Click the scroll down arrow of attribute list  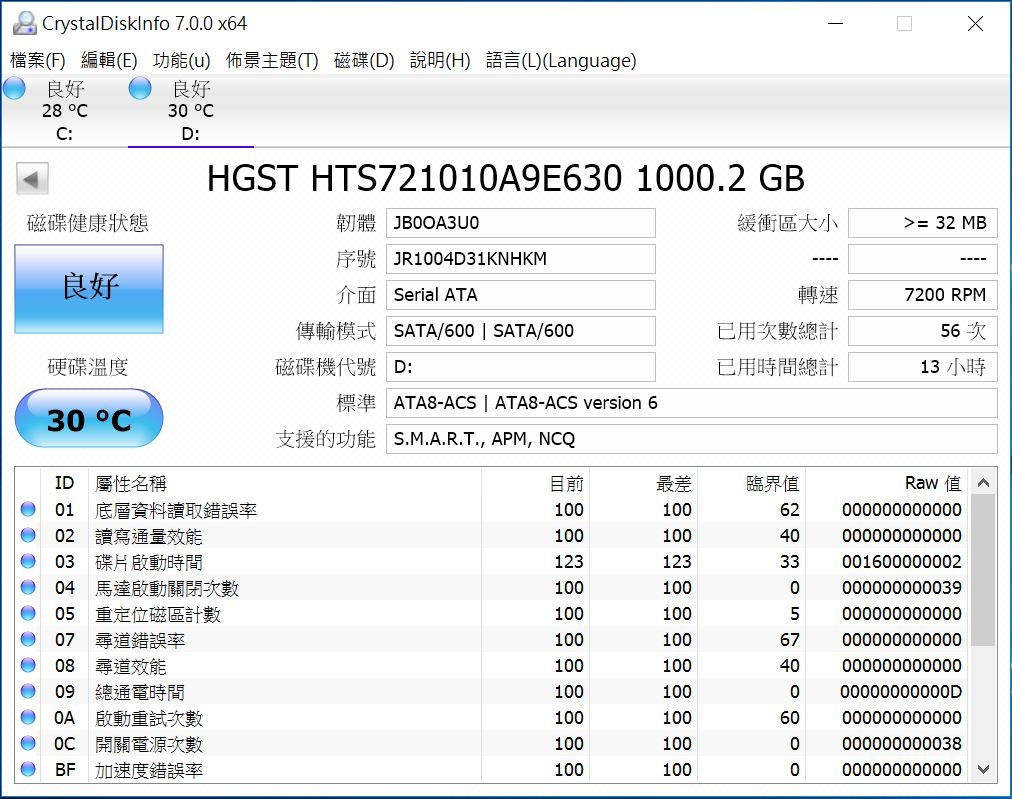tap(984, 769)
